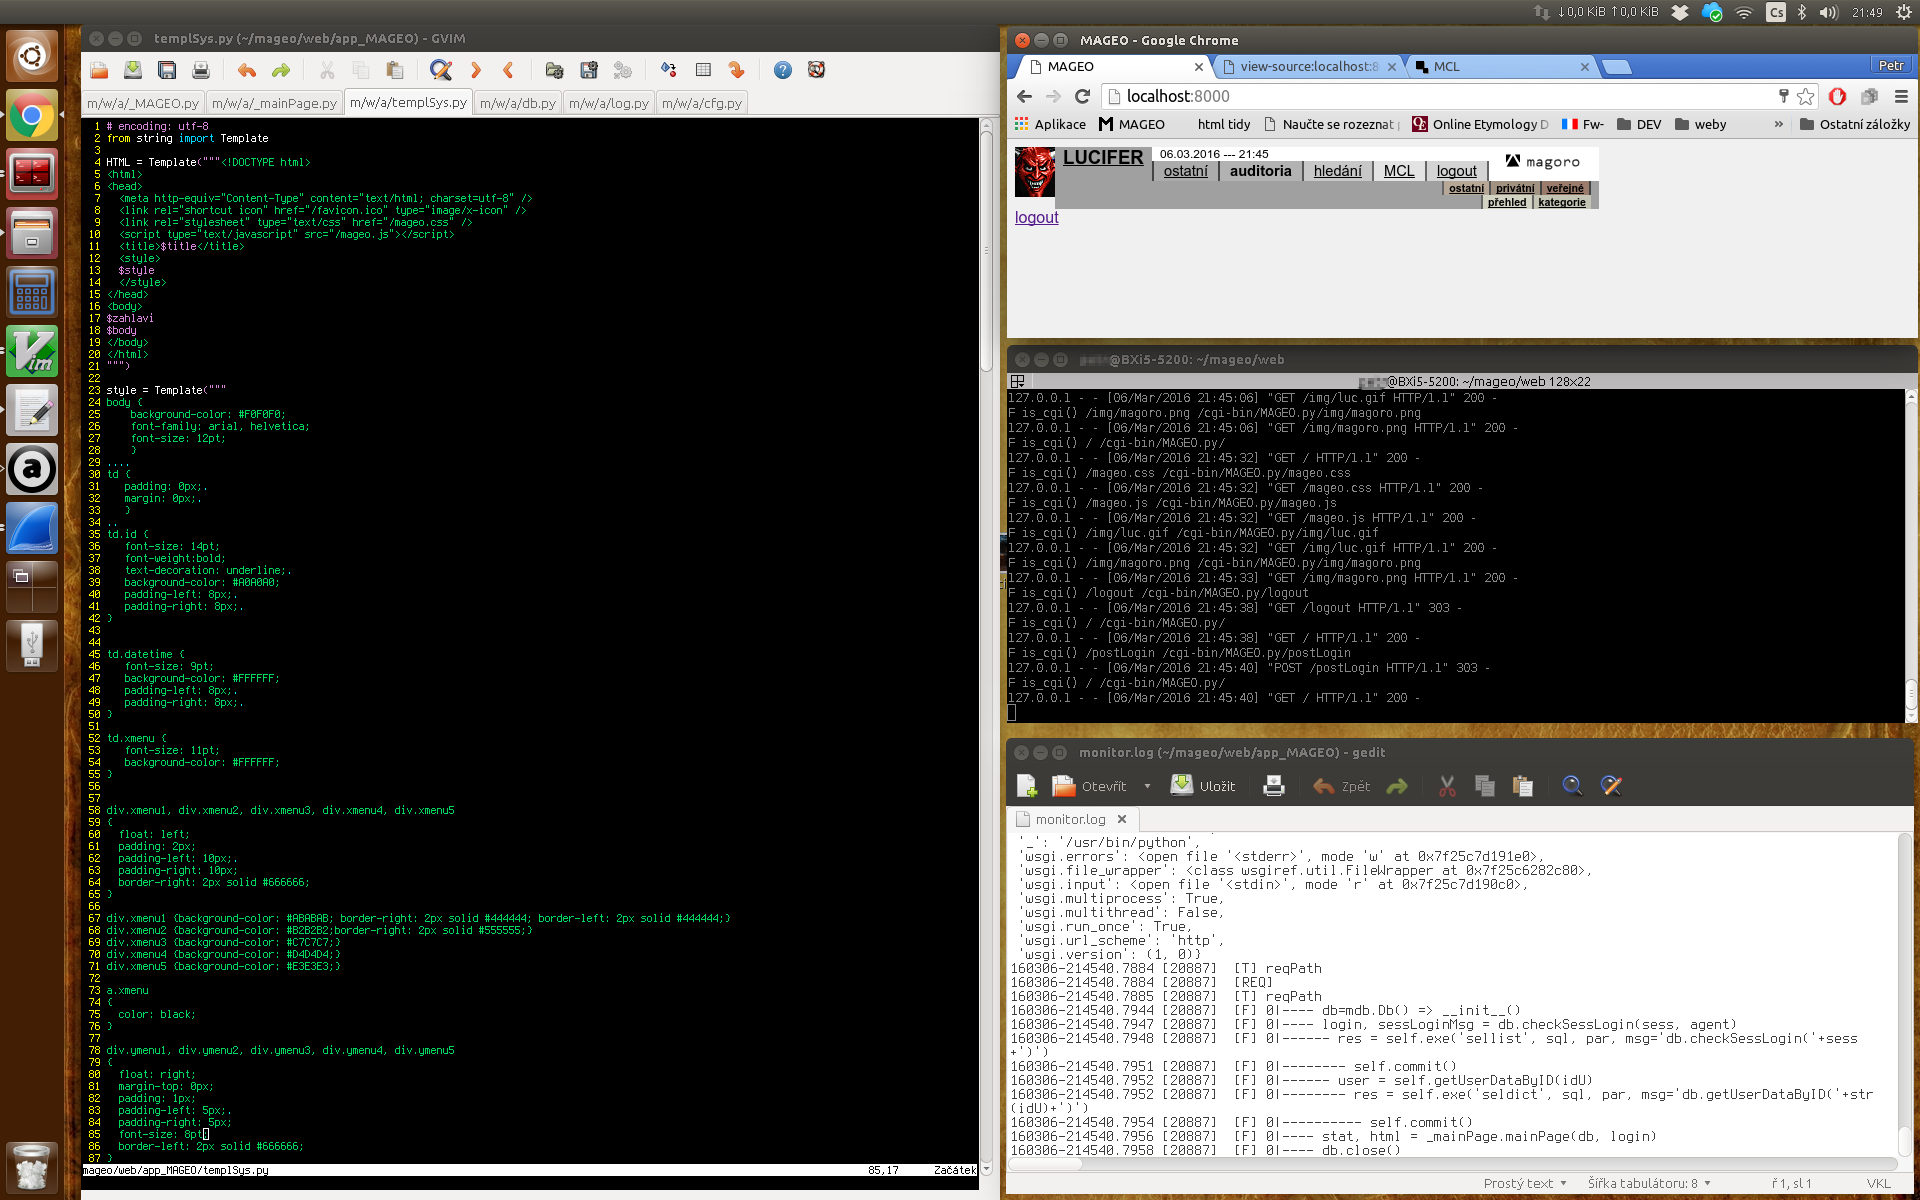This screenshot has width=1920, height=1200.
Task: Click the lifebuoy Find Help icon in GVIM
Action: click(817, 70)
